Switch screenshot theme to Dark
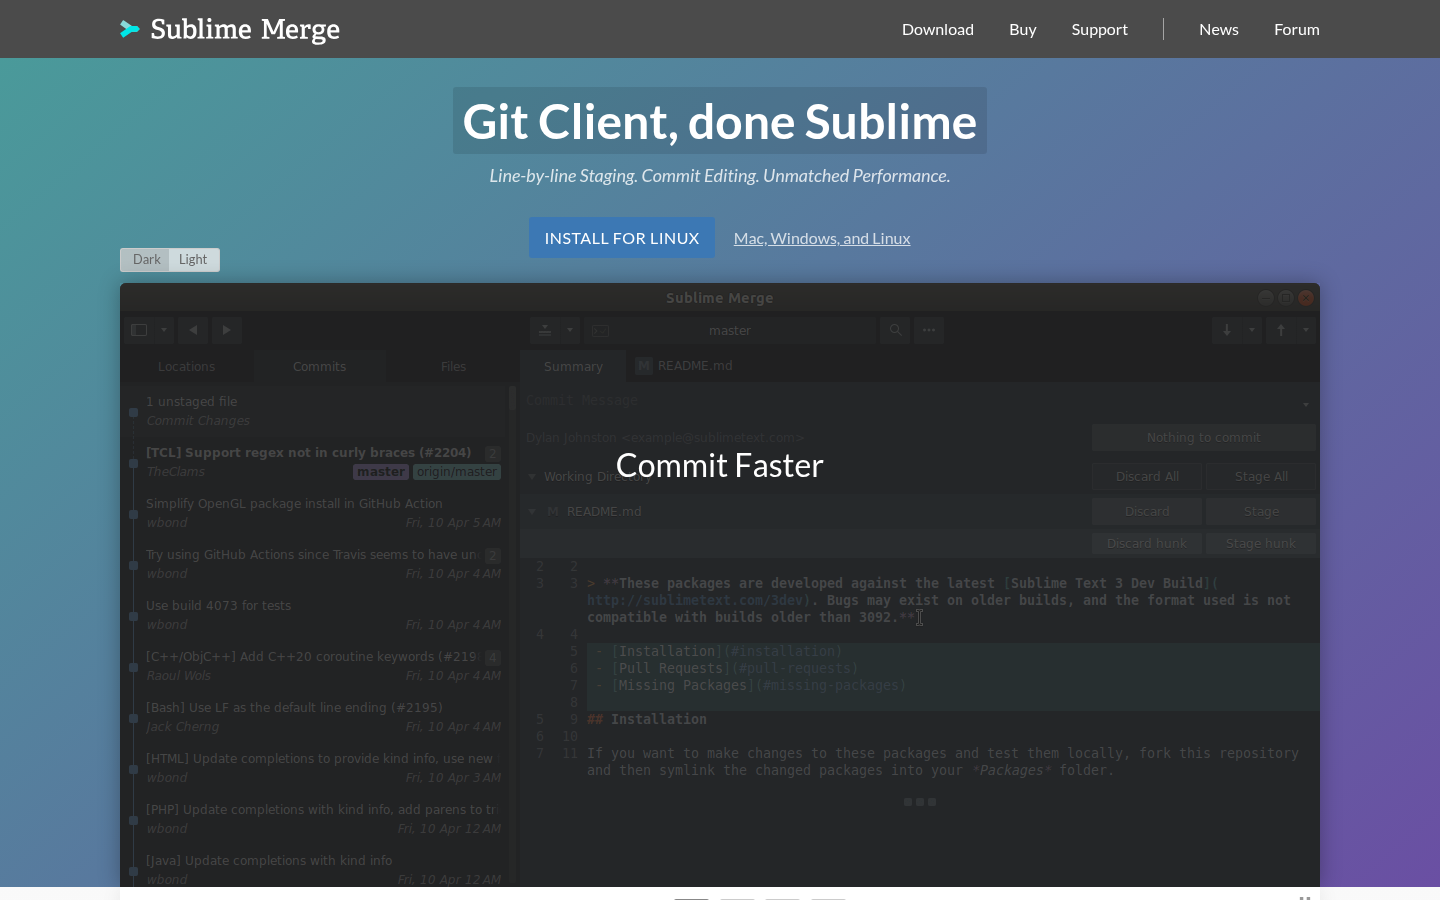 146,260
